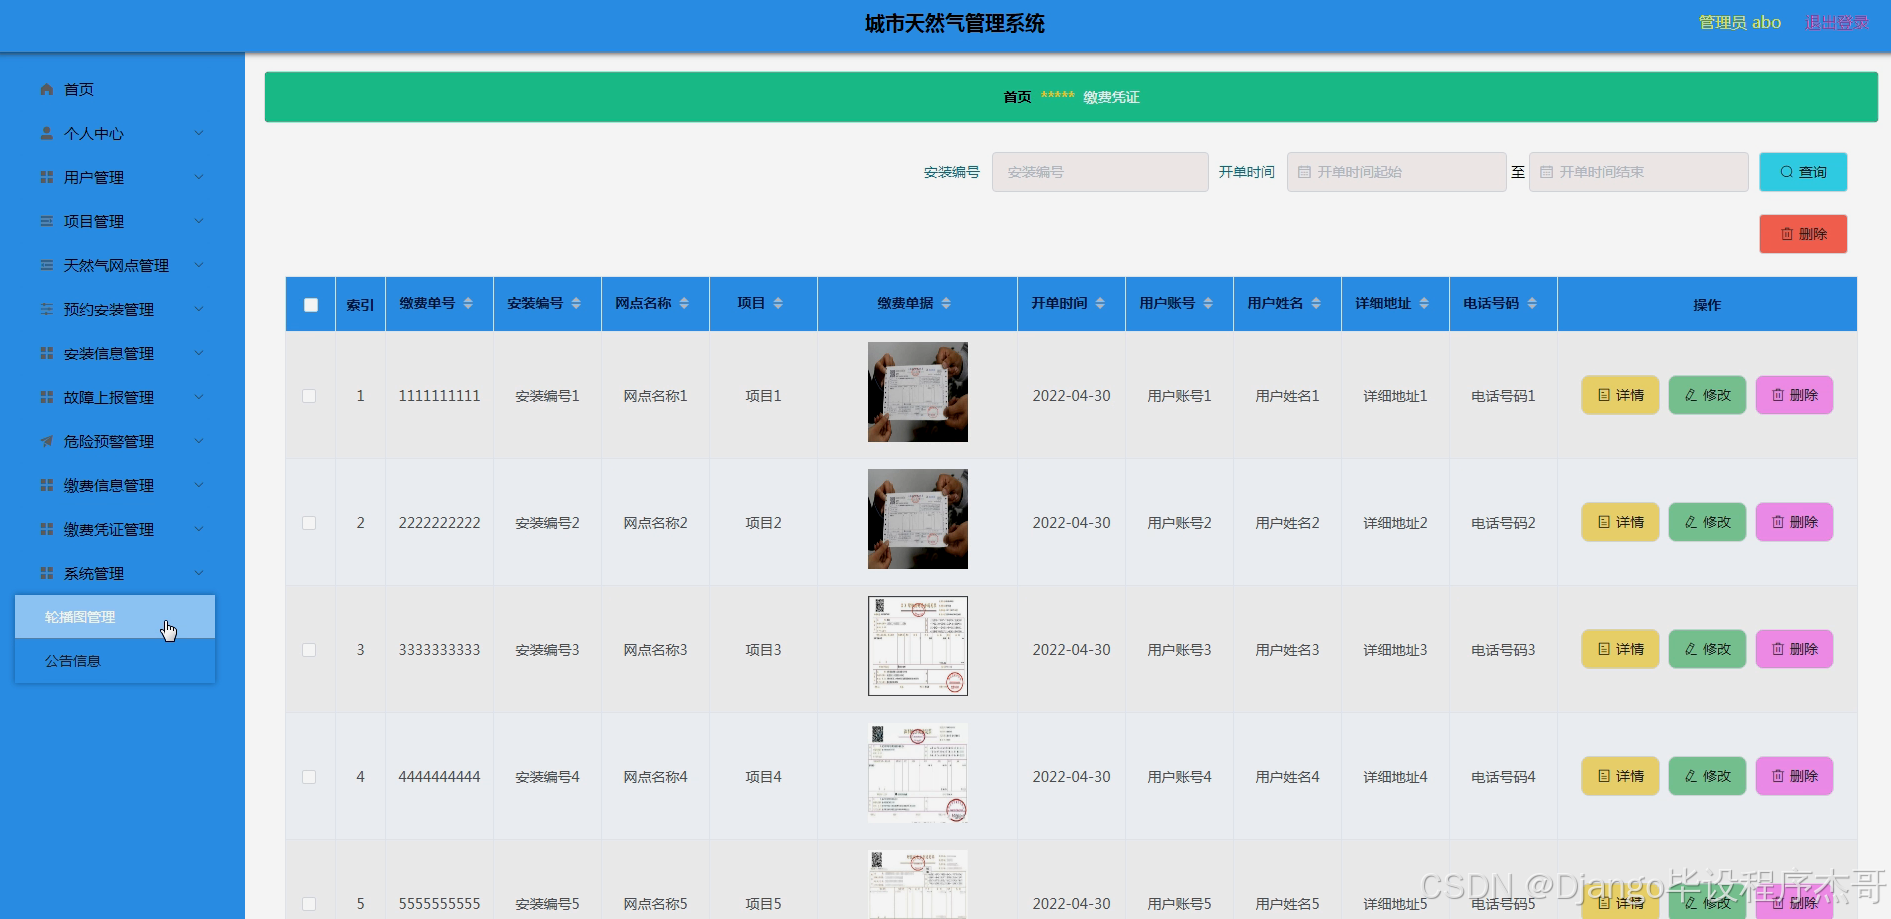The height and width of the screenshot is (919, 1891).
Task: Expand 预约安装管理 menu chevron
Action: [198, 309]
